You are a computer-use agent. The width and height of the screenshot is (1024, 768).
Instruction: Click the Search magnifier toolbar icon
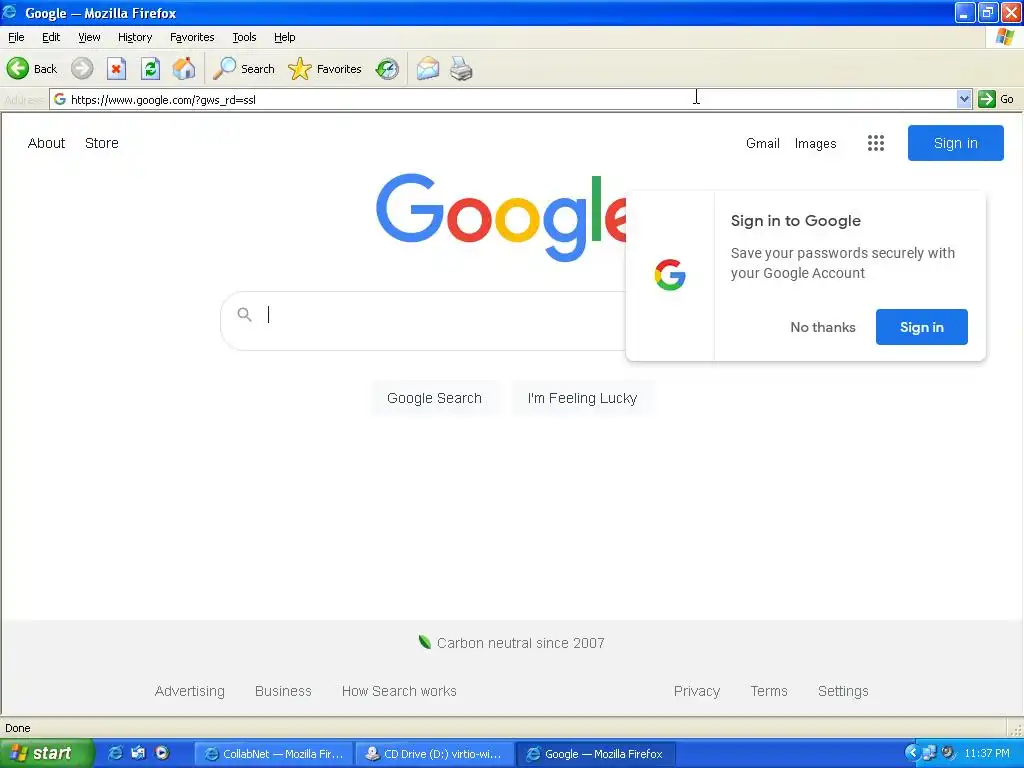point(225,69)
